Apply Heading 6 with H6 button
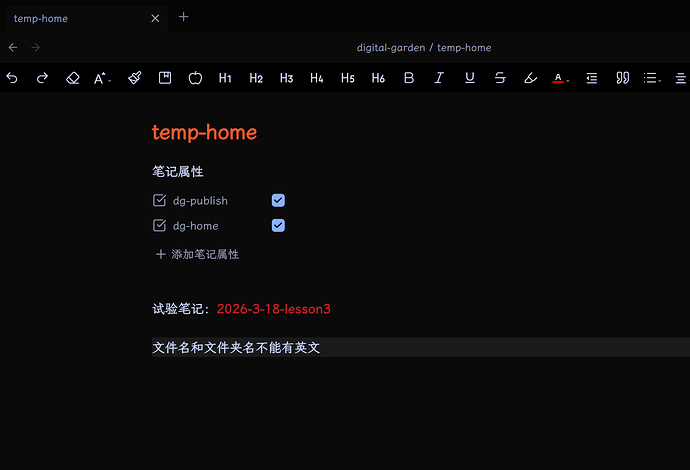The height and width of the screenshot is (470, 690). pyautogui.click(x=378, y=78)
